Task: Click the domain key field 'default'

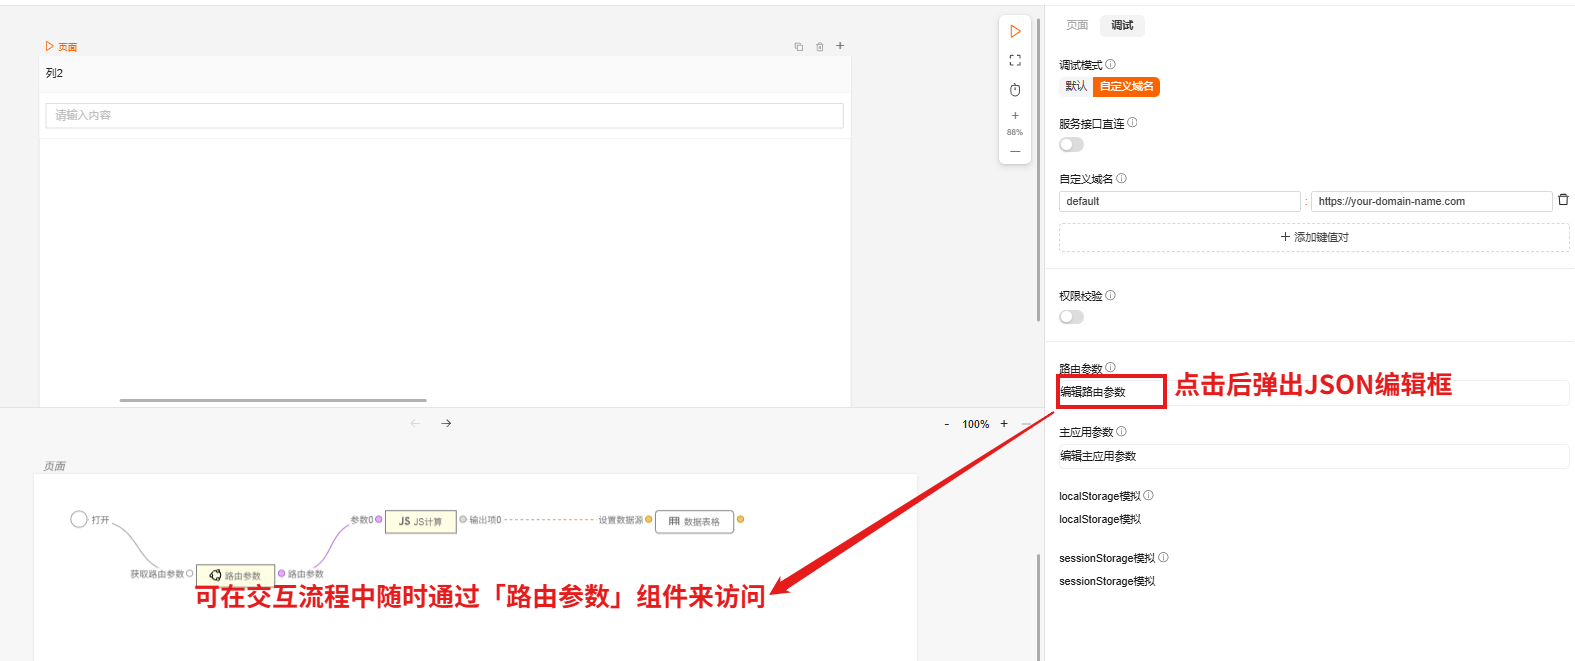Action: point(1180,201)
